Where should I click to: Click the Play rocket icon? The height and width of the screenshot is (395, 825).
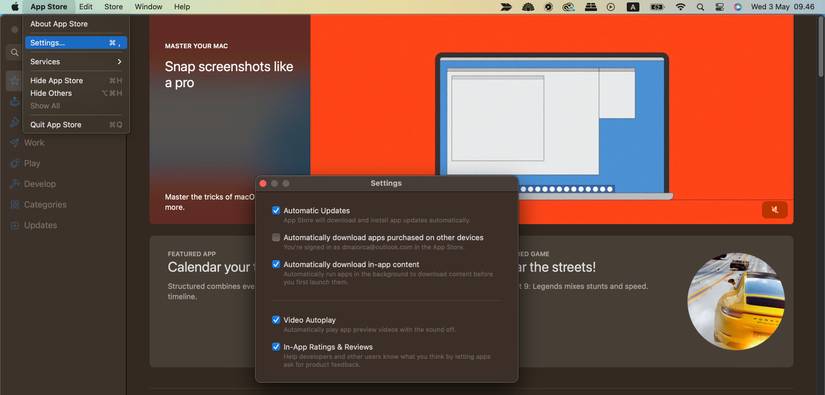[x=15, y=163]
